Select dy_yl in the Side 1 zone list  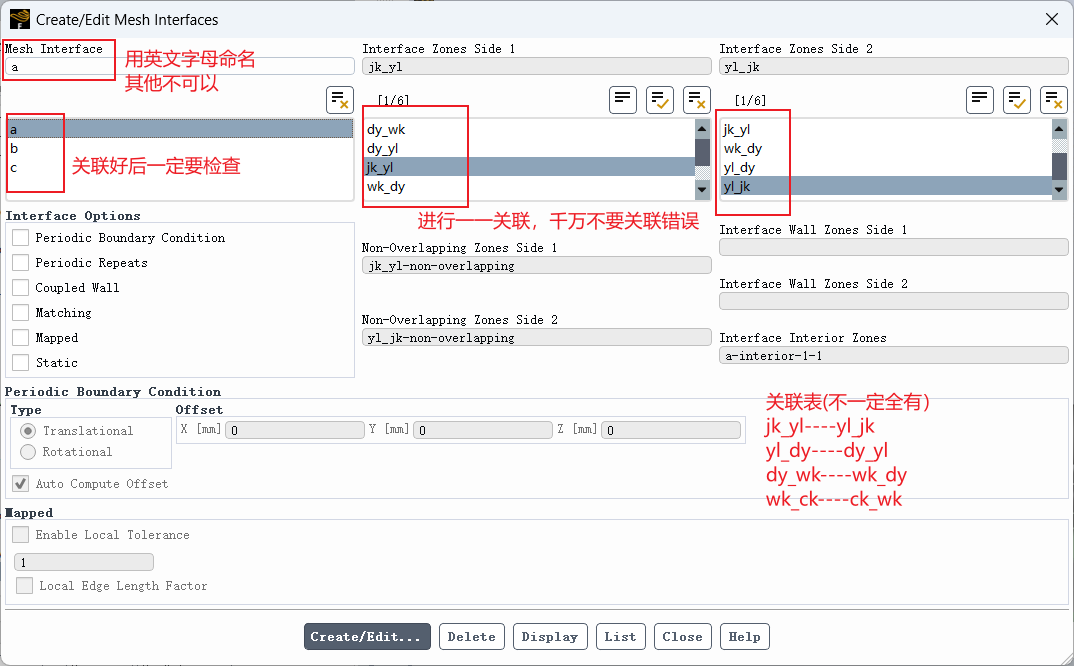tap(529, 148)
